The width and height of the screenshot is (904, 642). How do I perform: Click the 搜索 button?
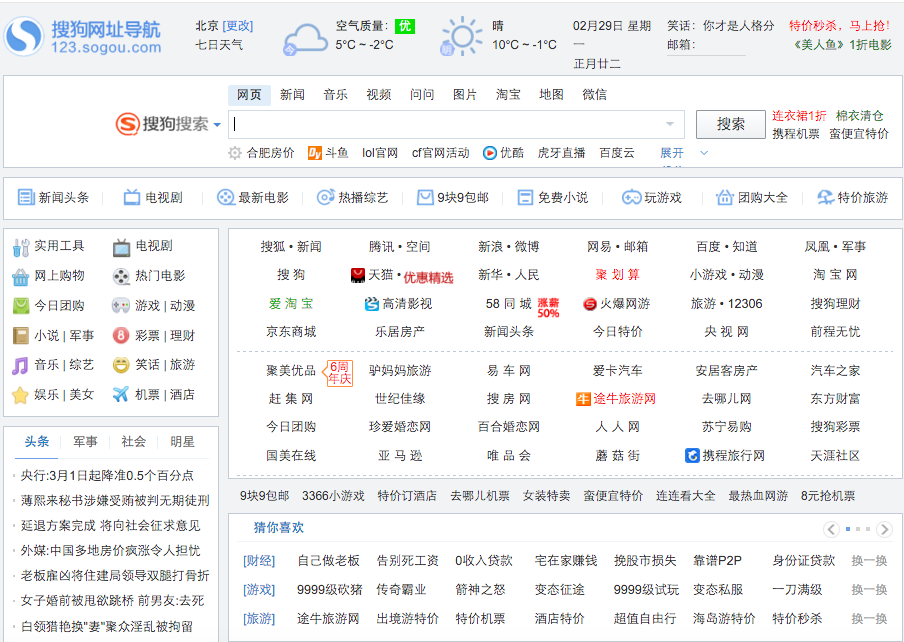click(730, 124)
